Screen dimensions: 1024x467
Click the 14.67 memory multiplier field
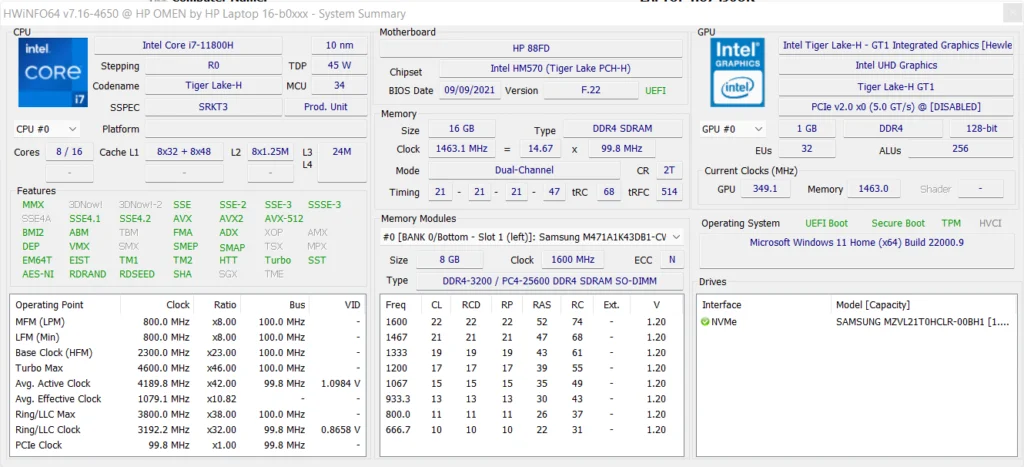(540, 149)
